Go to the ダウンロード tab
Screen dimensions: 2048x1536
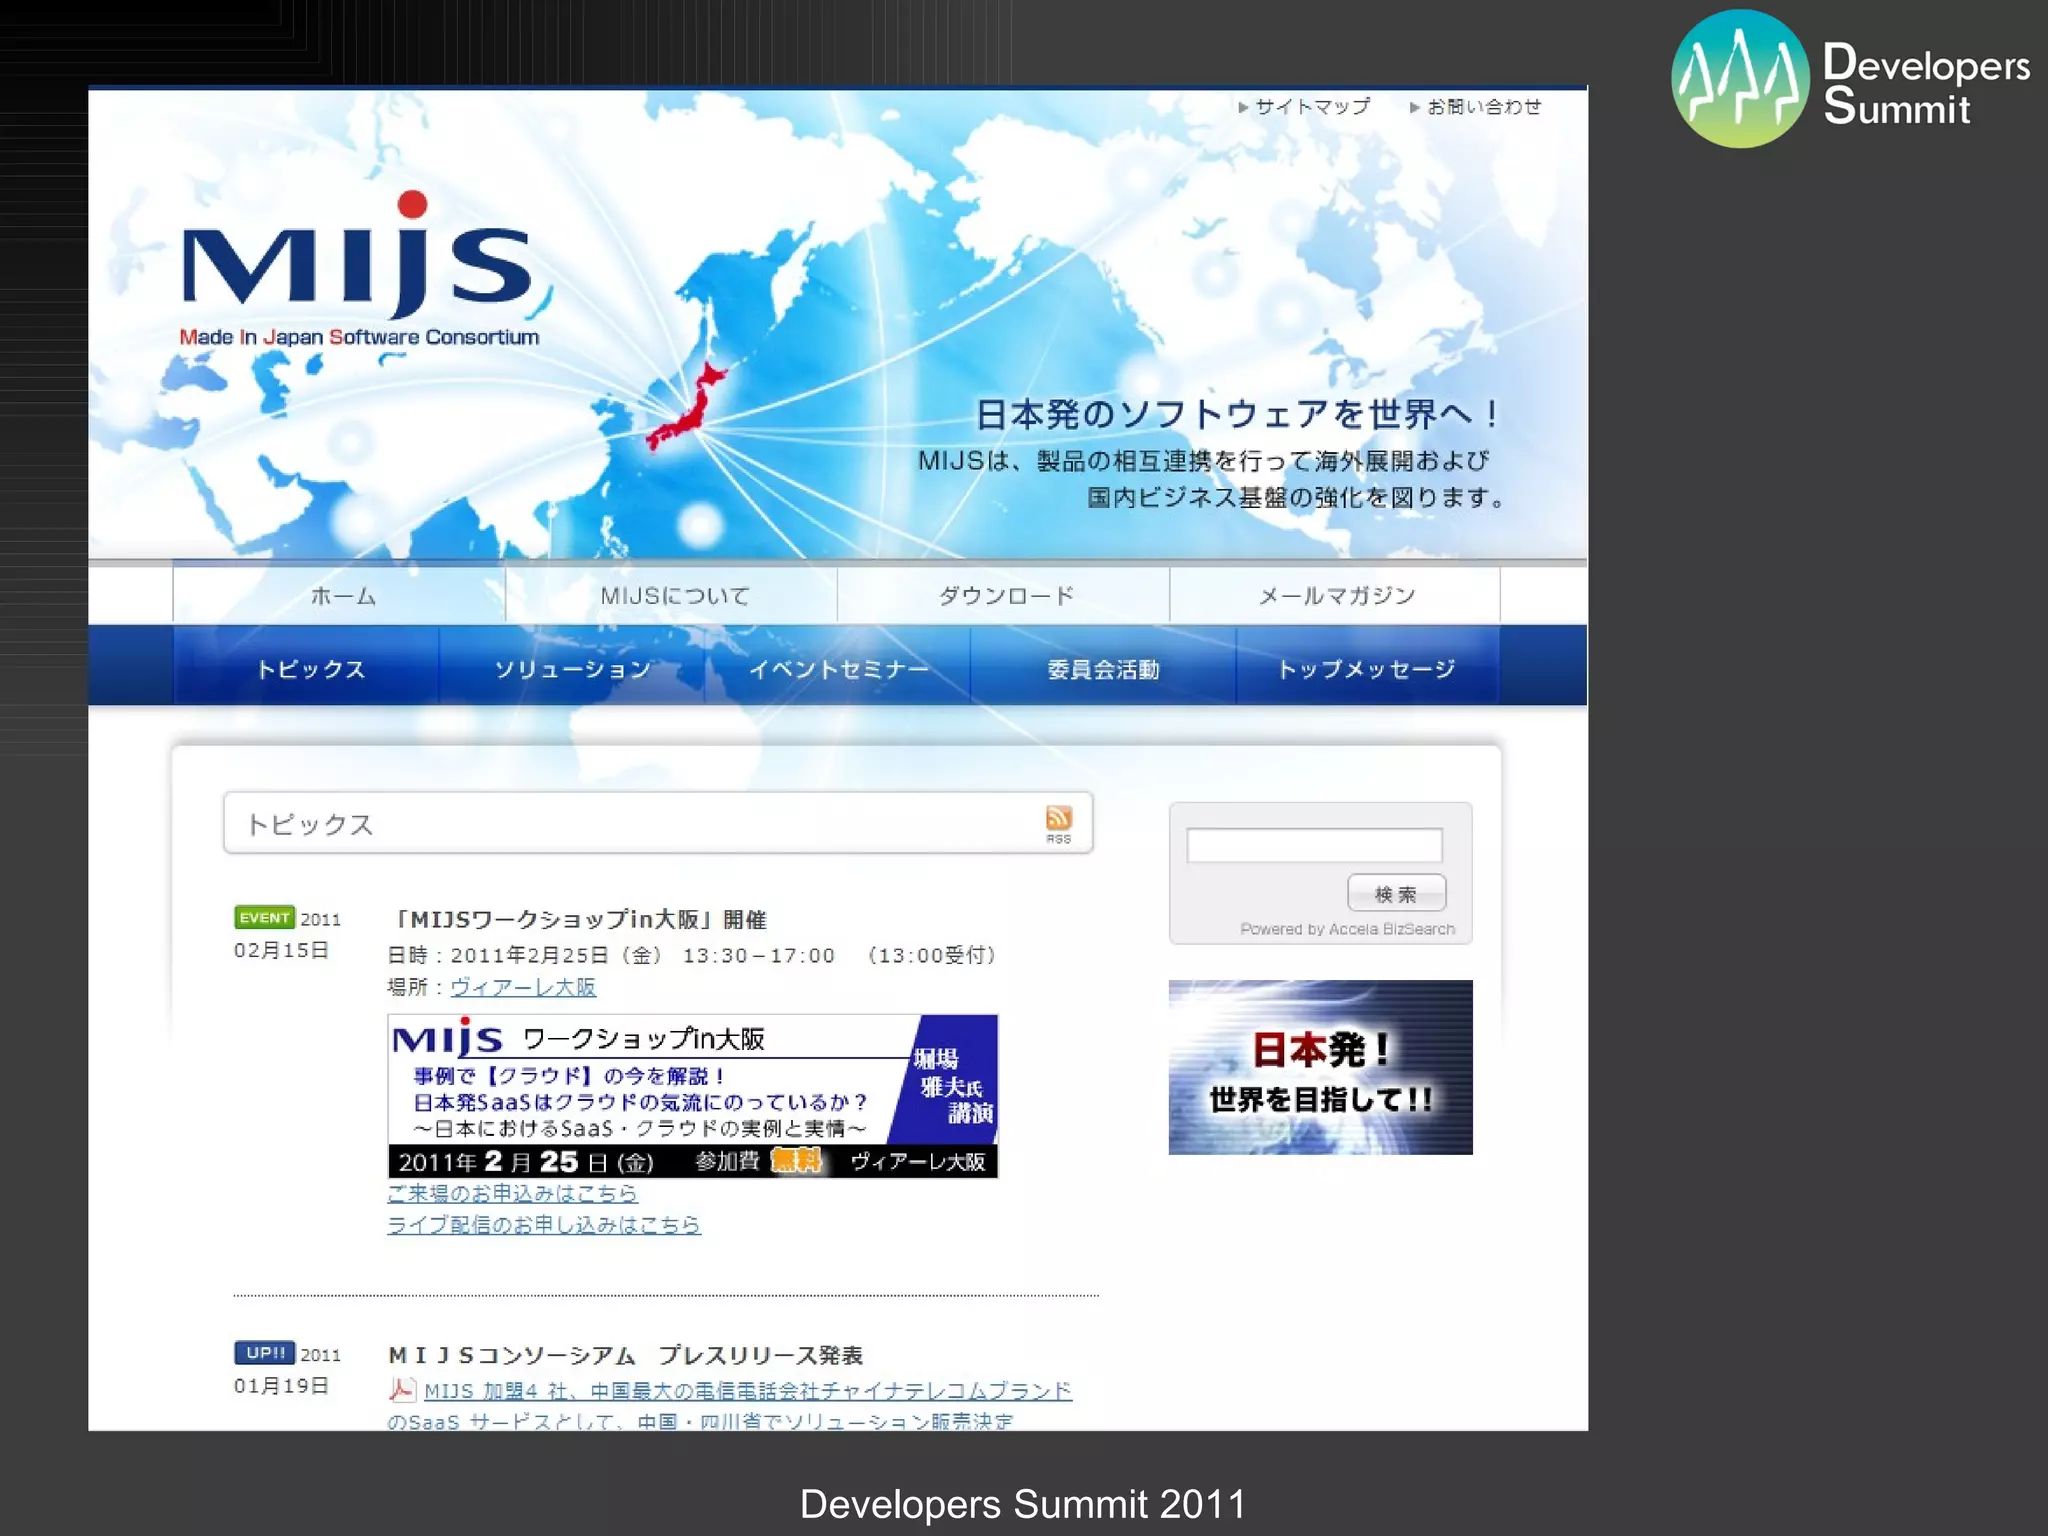tap(1005, 596)
